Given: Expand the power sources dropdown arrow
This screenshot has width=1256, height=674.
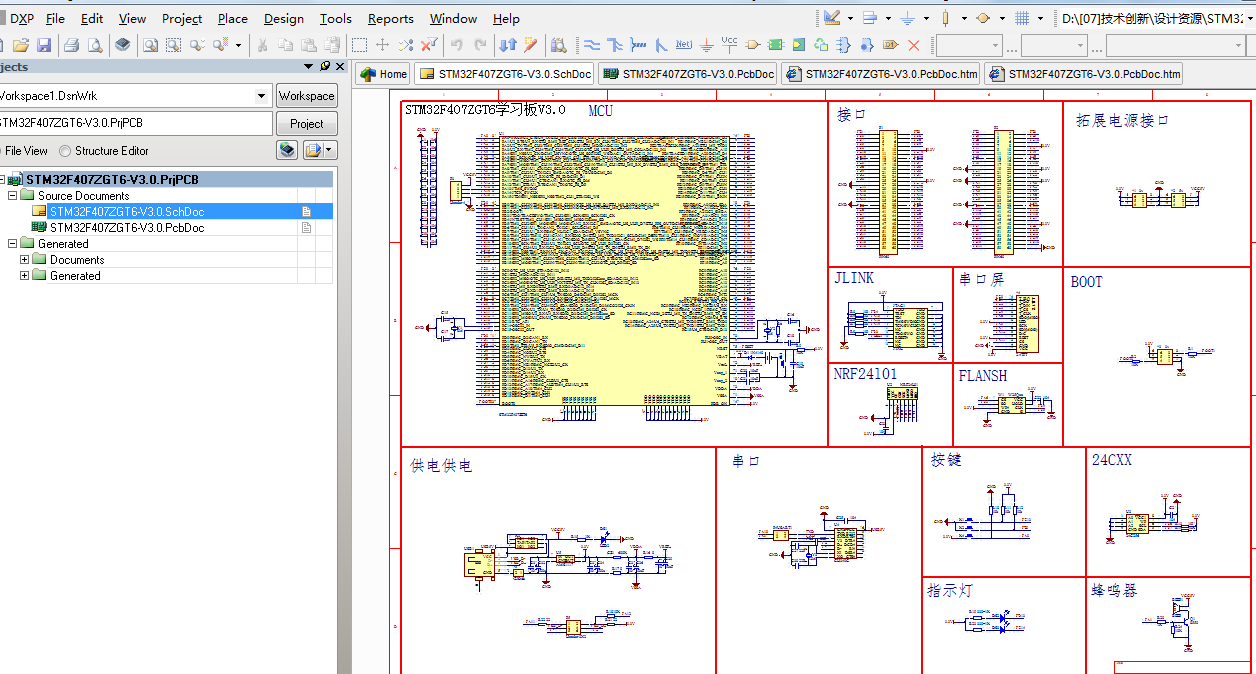Looking at the screenshot, I should point(927,18).
